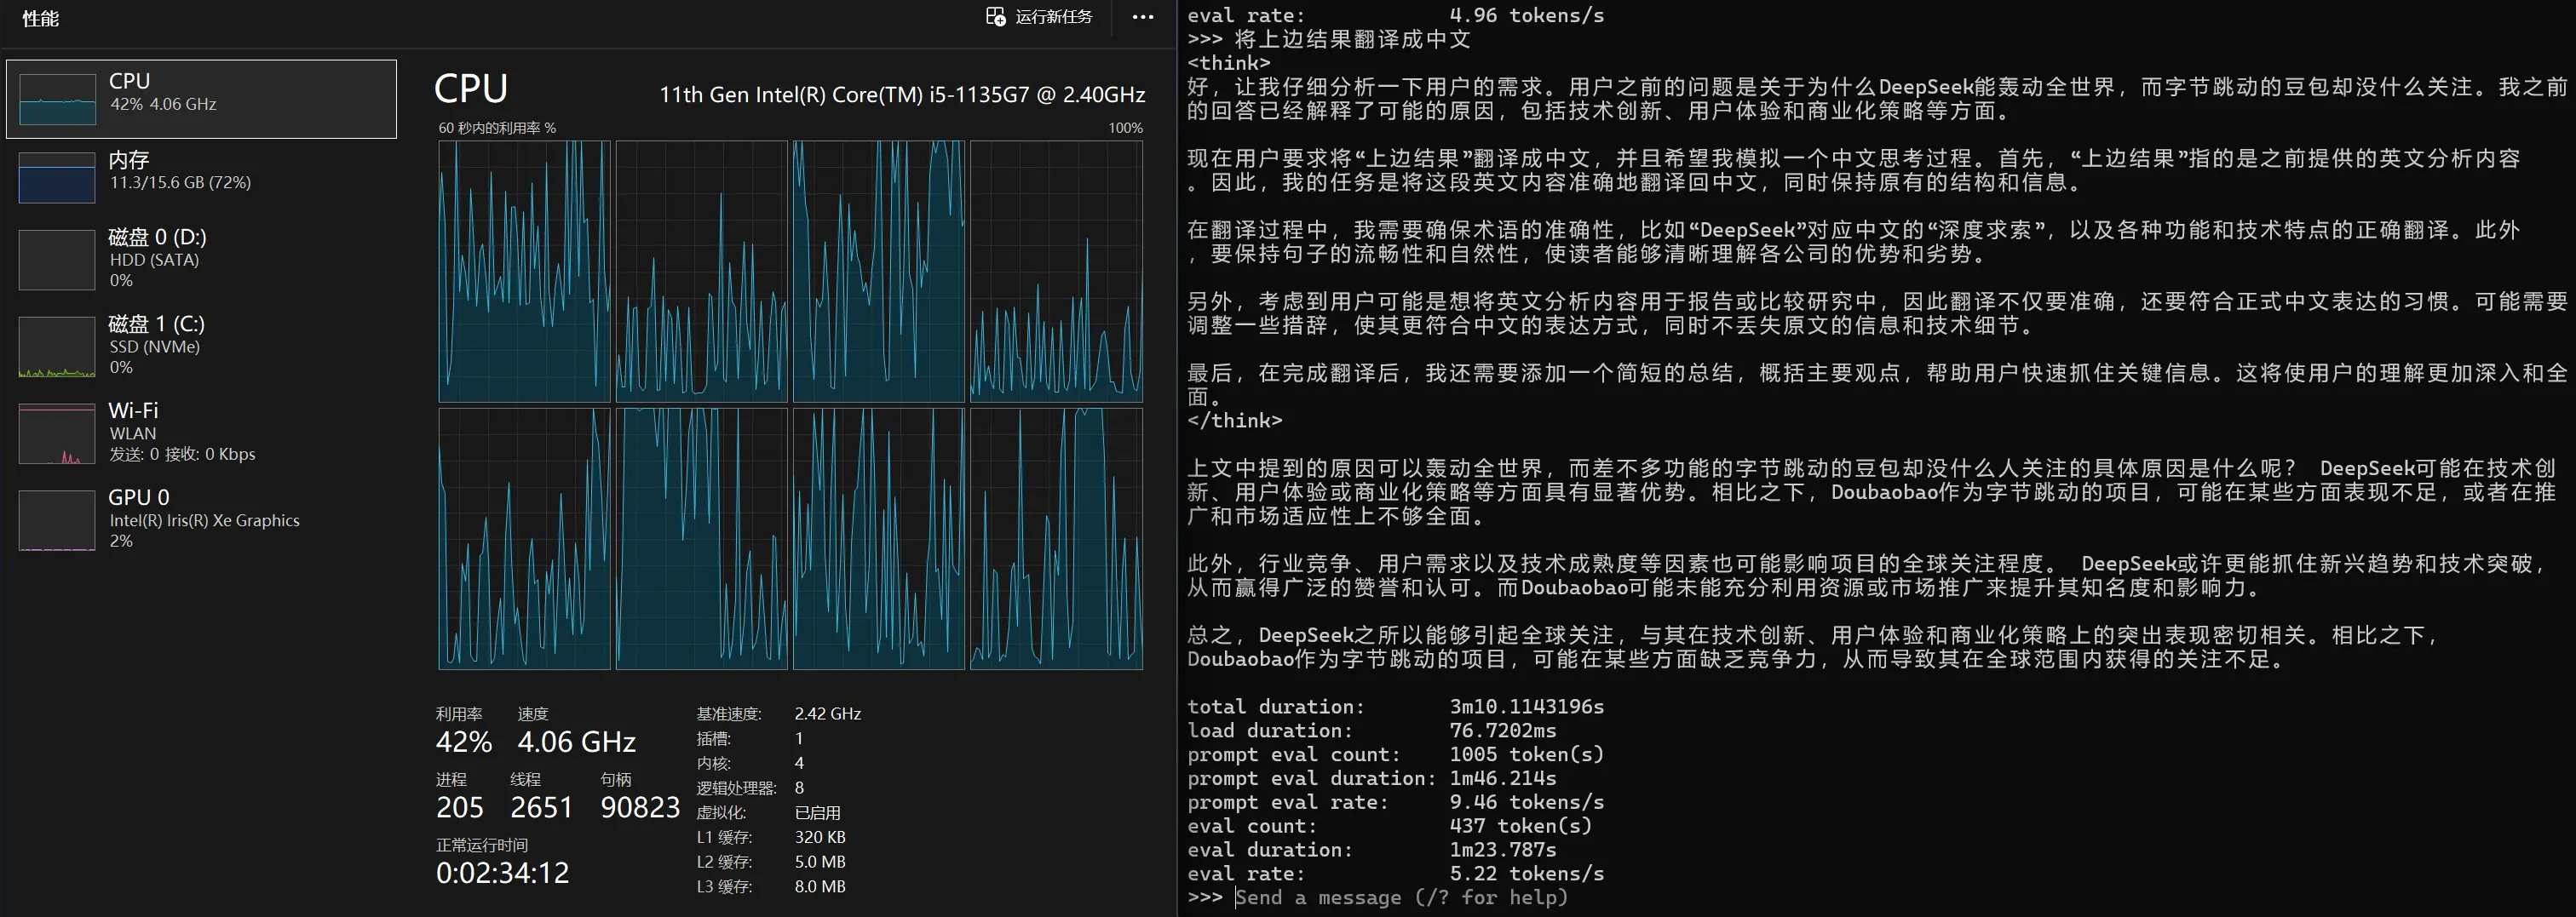Click the fourth logical processor graph, top row
Screen dimensions: 2576x917
pyautogui.click(x=1056, y=272)
